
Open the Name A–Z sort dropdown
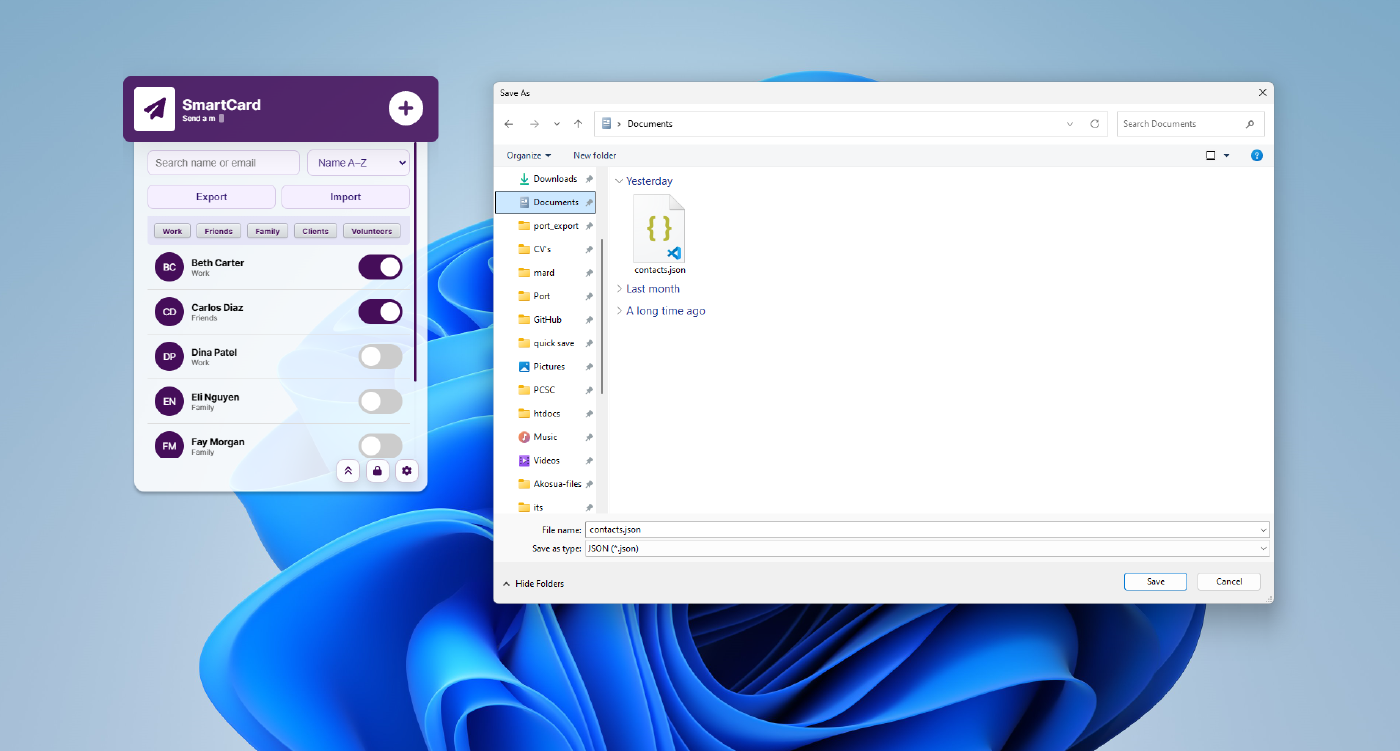pos(358,163)
